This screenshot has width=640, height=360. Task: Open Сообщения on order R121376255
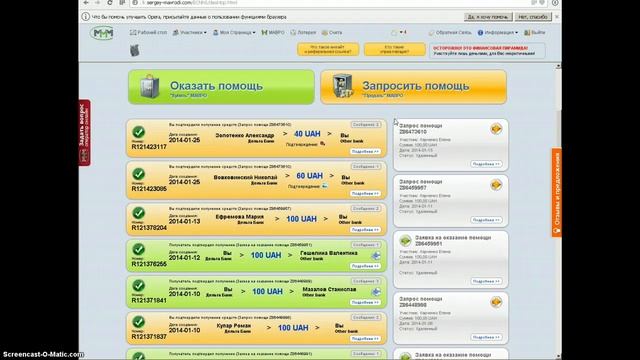click(366, 245)
